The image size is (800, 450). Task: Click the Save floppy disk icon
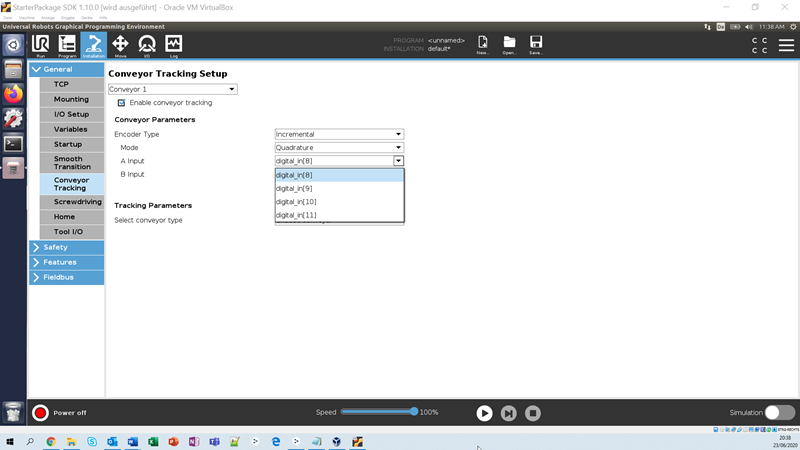(x=536, y=45)
